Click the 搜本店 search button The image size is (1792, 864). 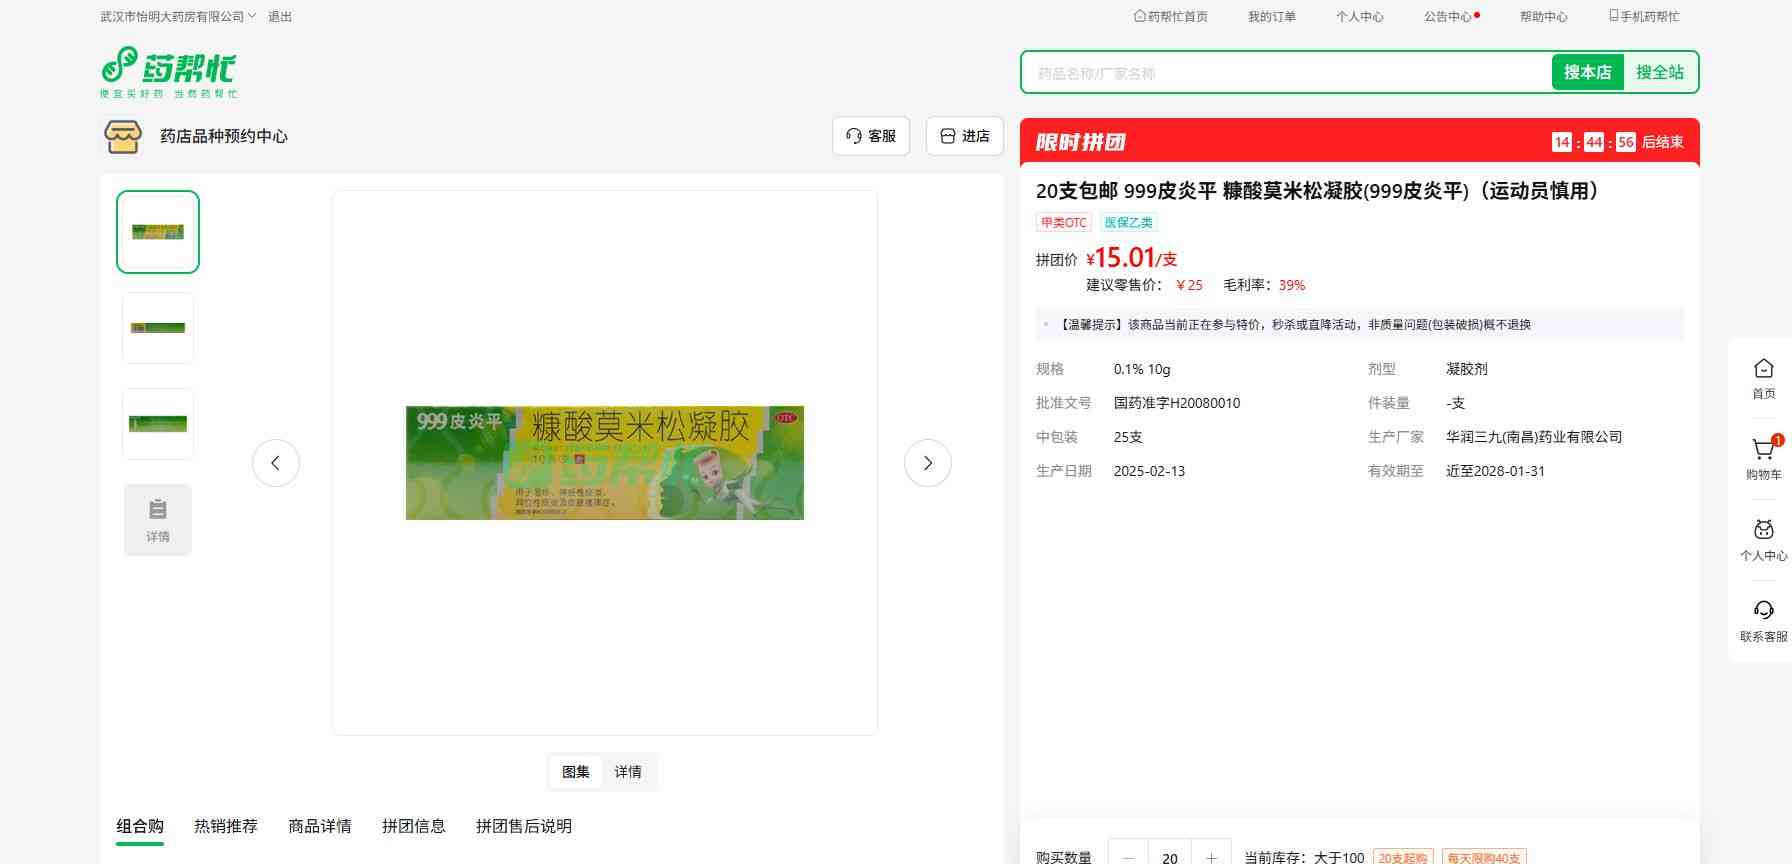(1587, 72)
